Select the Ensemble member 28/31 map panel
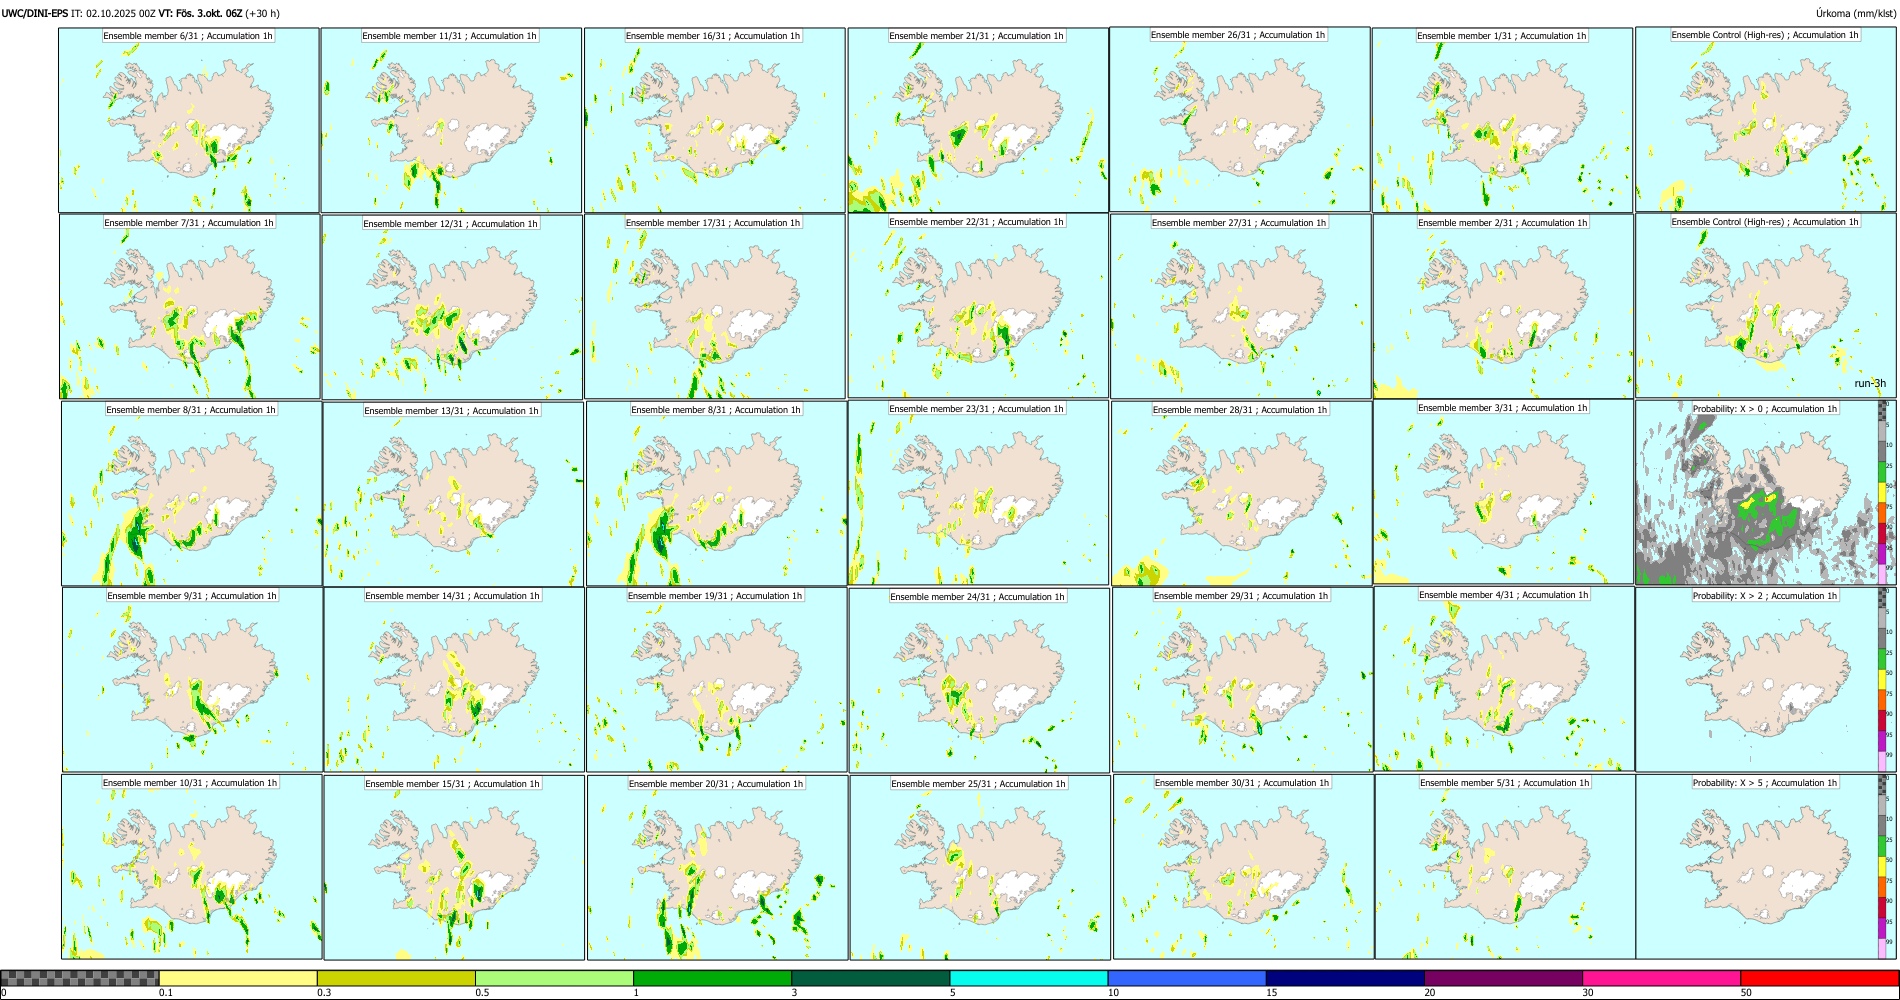The image size is (1900, 1000). pyautogui.click(x=1241, y=493)
